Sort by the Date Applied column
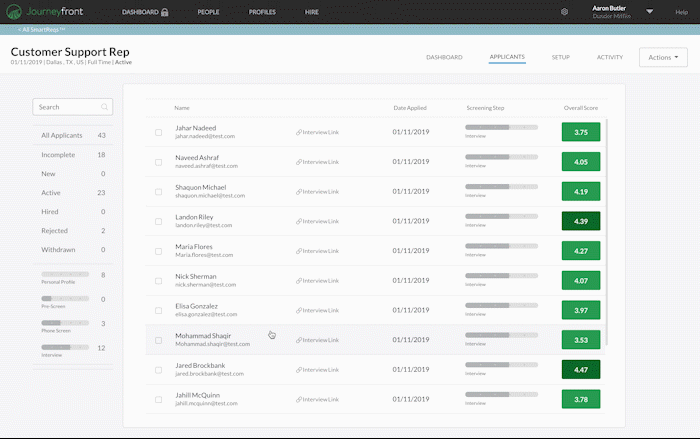The height and width of the screenshot is (439, 700). (x=410, y=108)
